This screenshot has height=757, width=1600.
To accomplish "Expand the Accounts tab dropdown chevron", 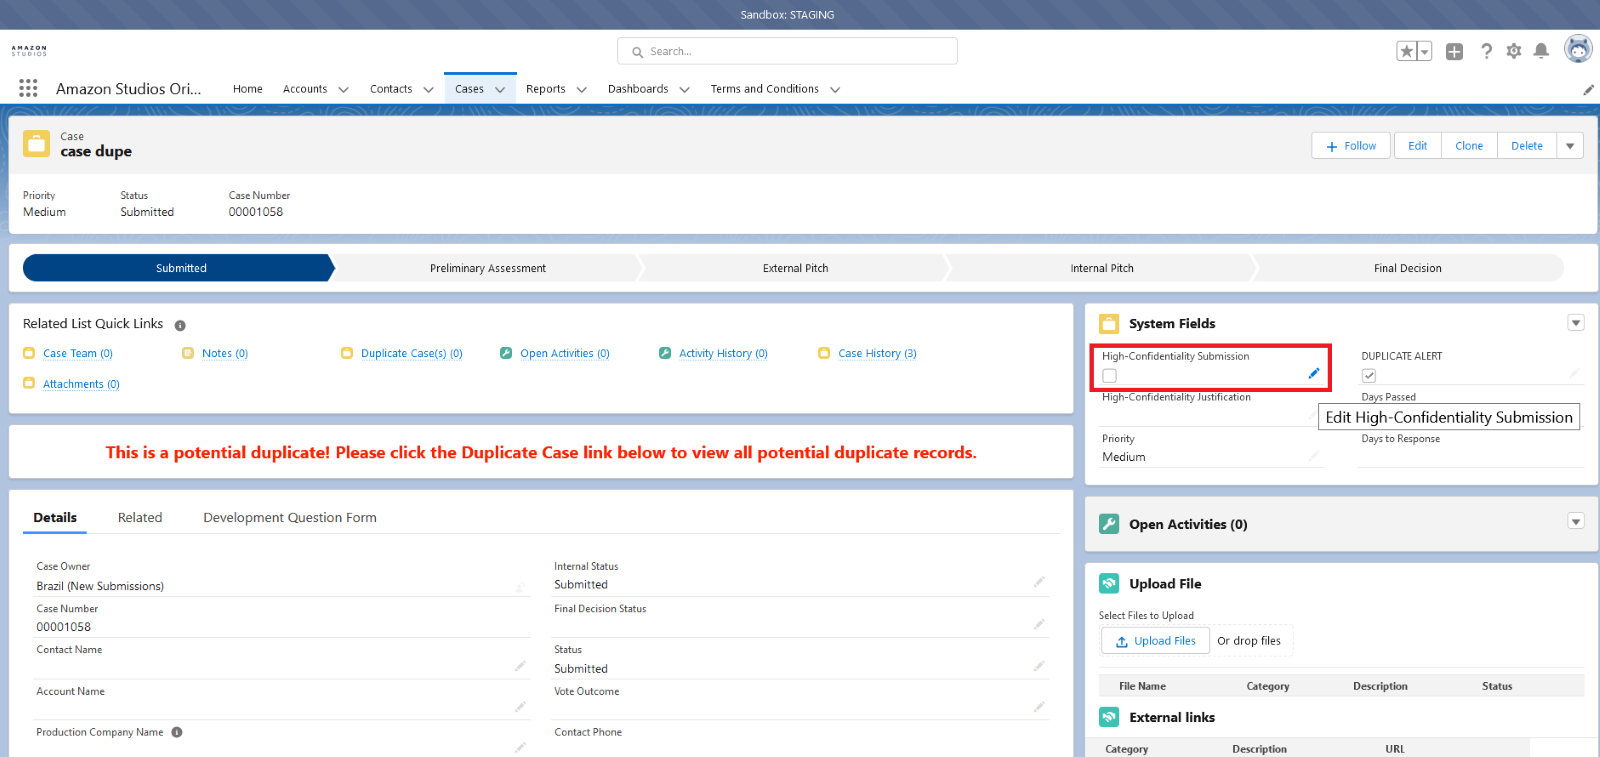I will pos(343,89).
